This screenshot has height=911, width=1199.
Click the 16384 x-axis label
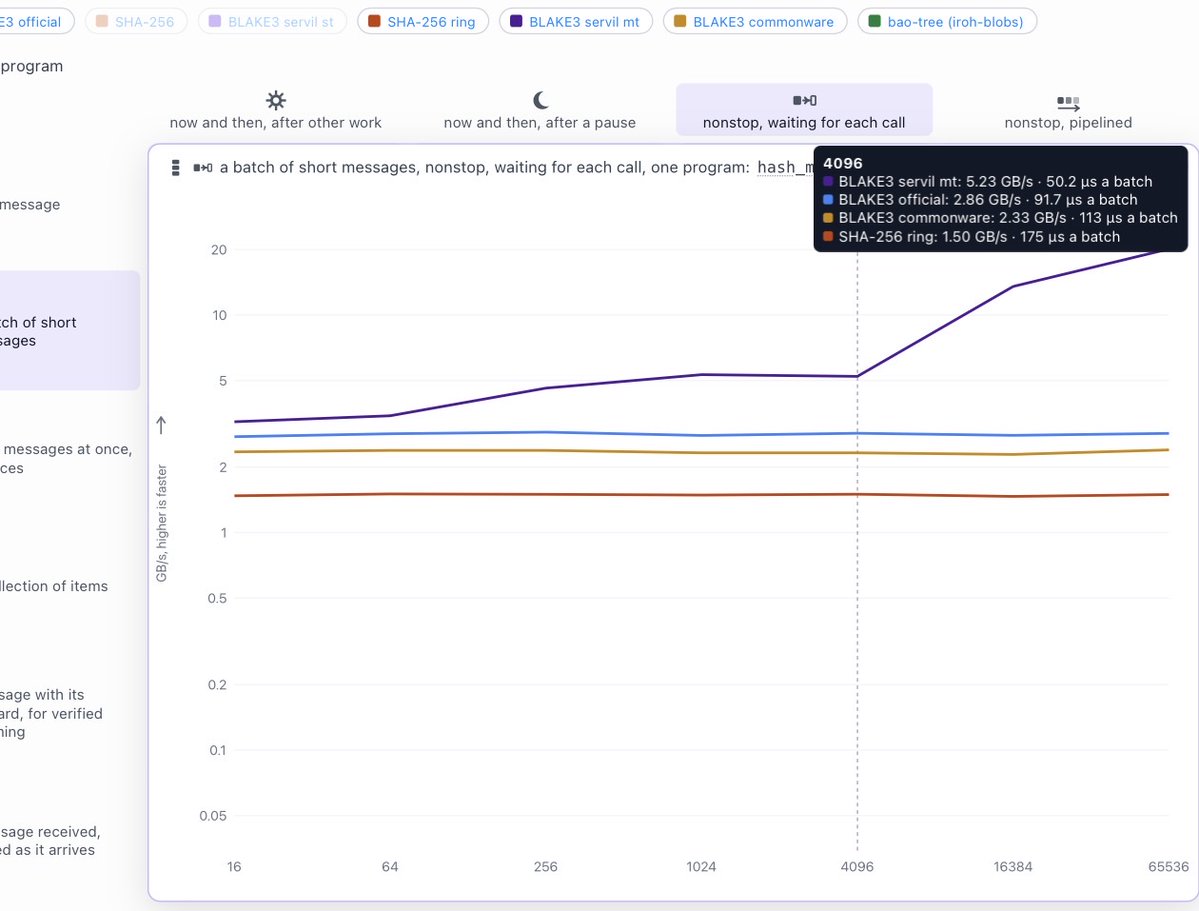1012,867
